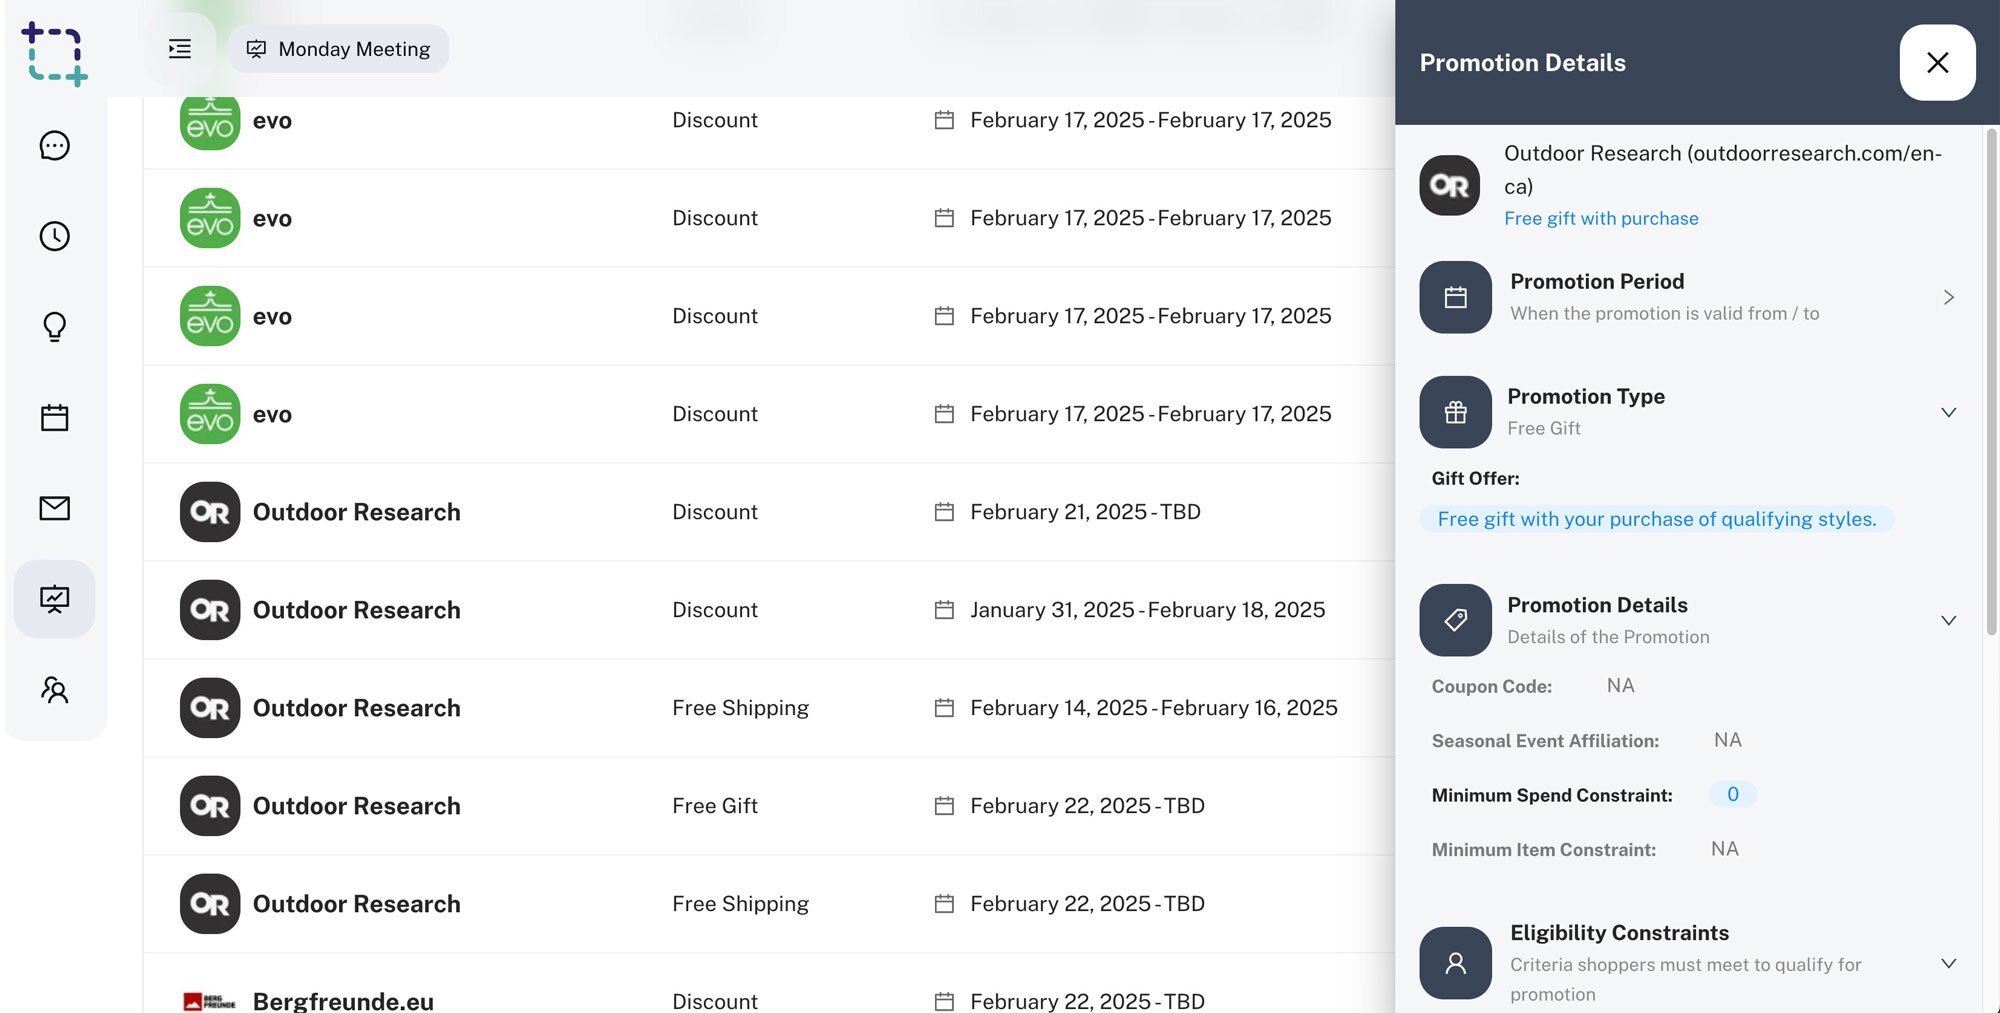This screenshot has width=2000, height=1013.
Task: Click the Outdoor Research logo in details panel
Action: pyautogui.click(x=1449, y=185)
